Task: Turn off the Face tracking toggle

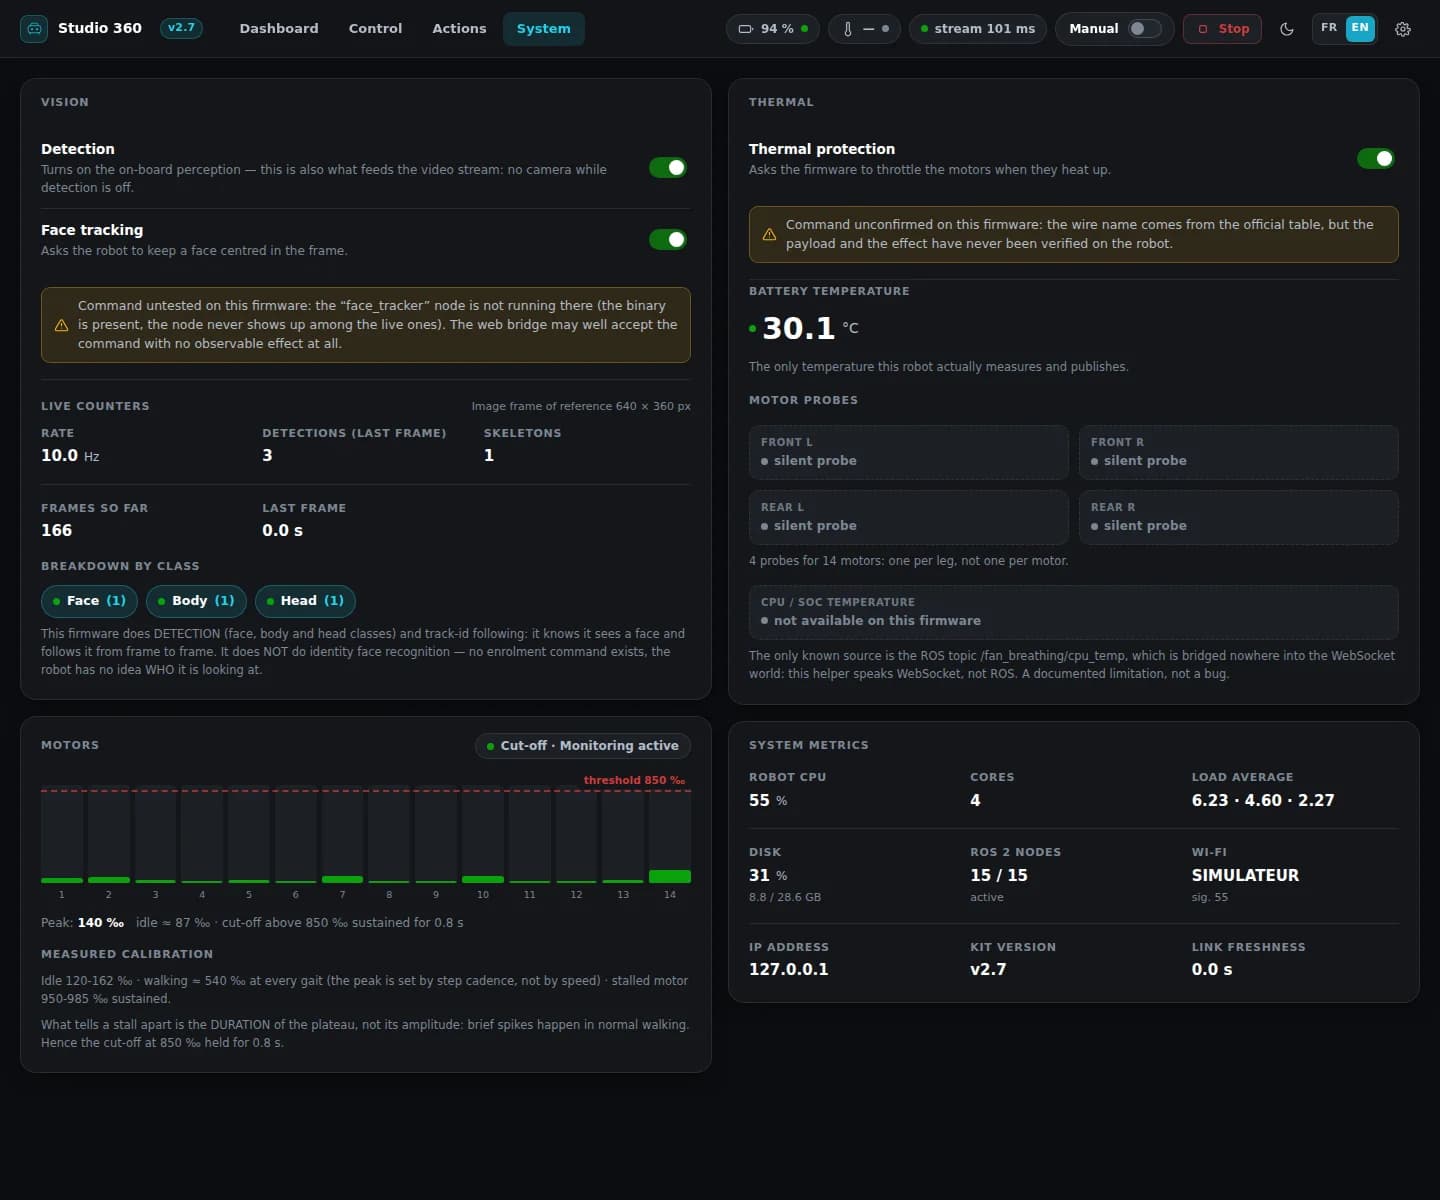Action: [x=668, y=239]
